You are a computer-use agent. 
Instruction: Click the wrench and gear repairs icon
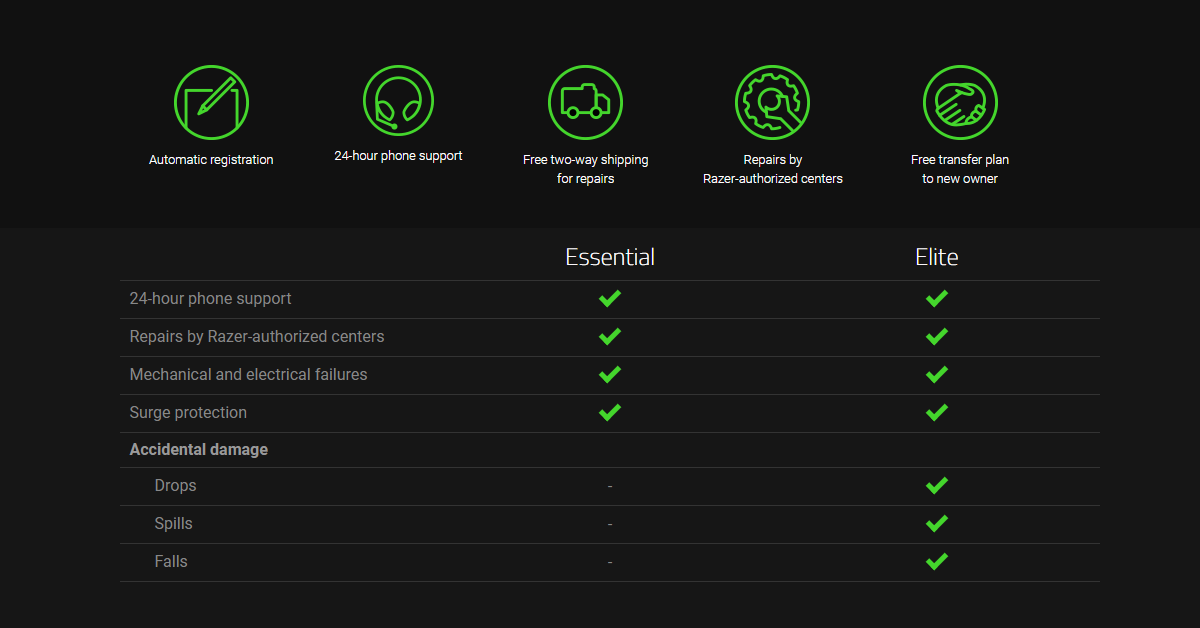[x=772, y=102]
